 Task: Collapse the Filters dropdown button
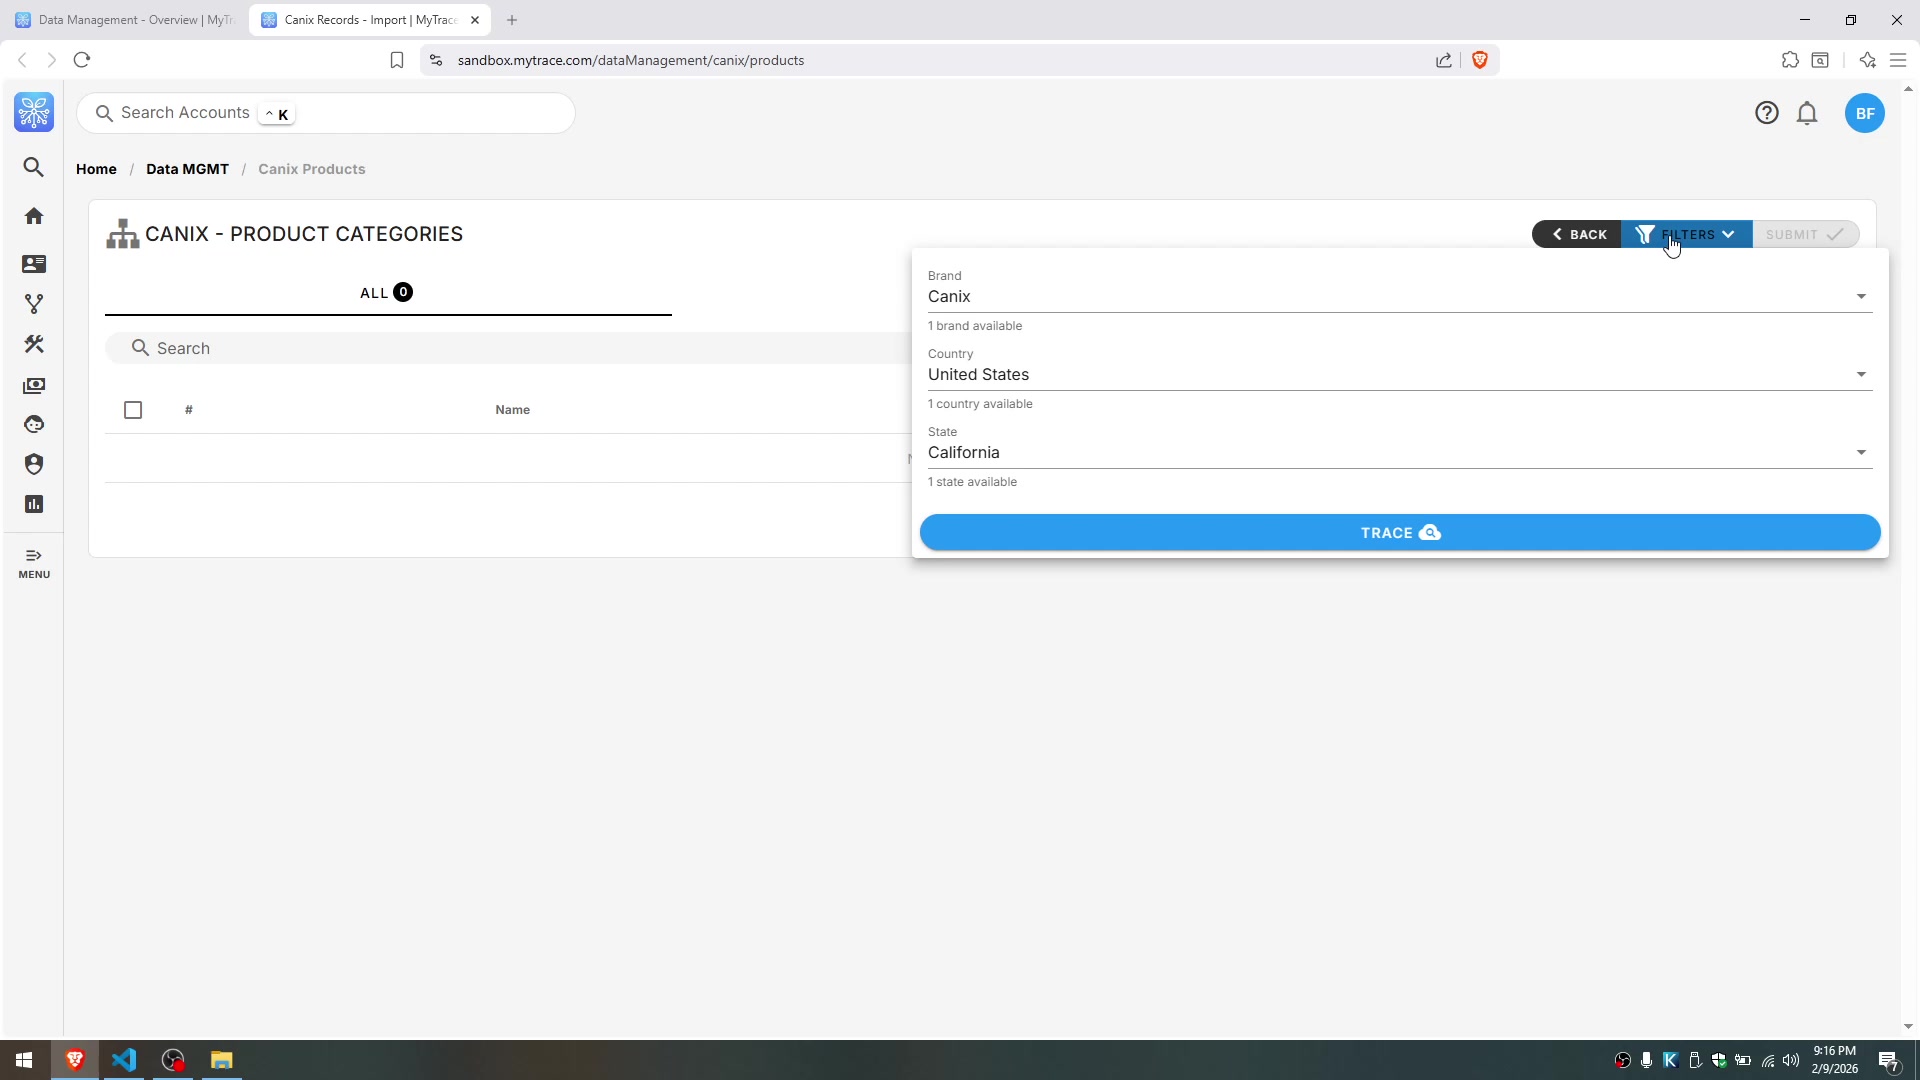[x=1686, y=235]
